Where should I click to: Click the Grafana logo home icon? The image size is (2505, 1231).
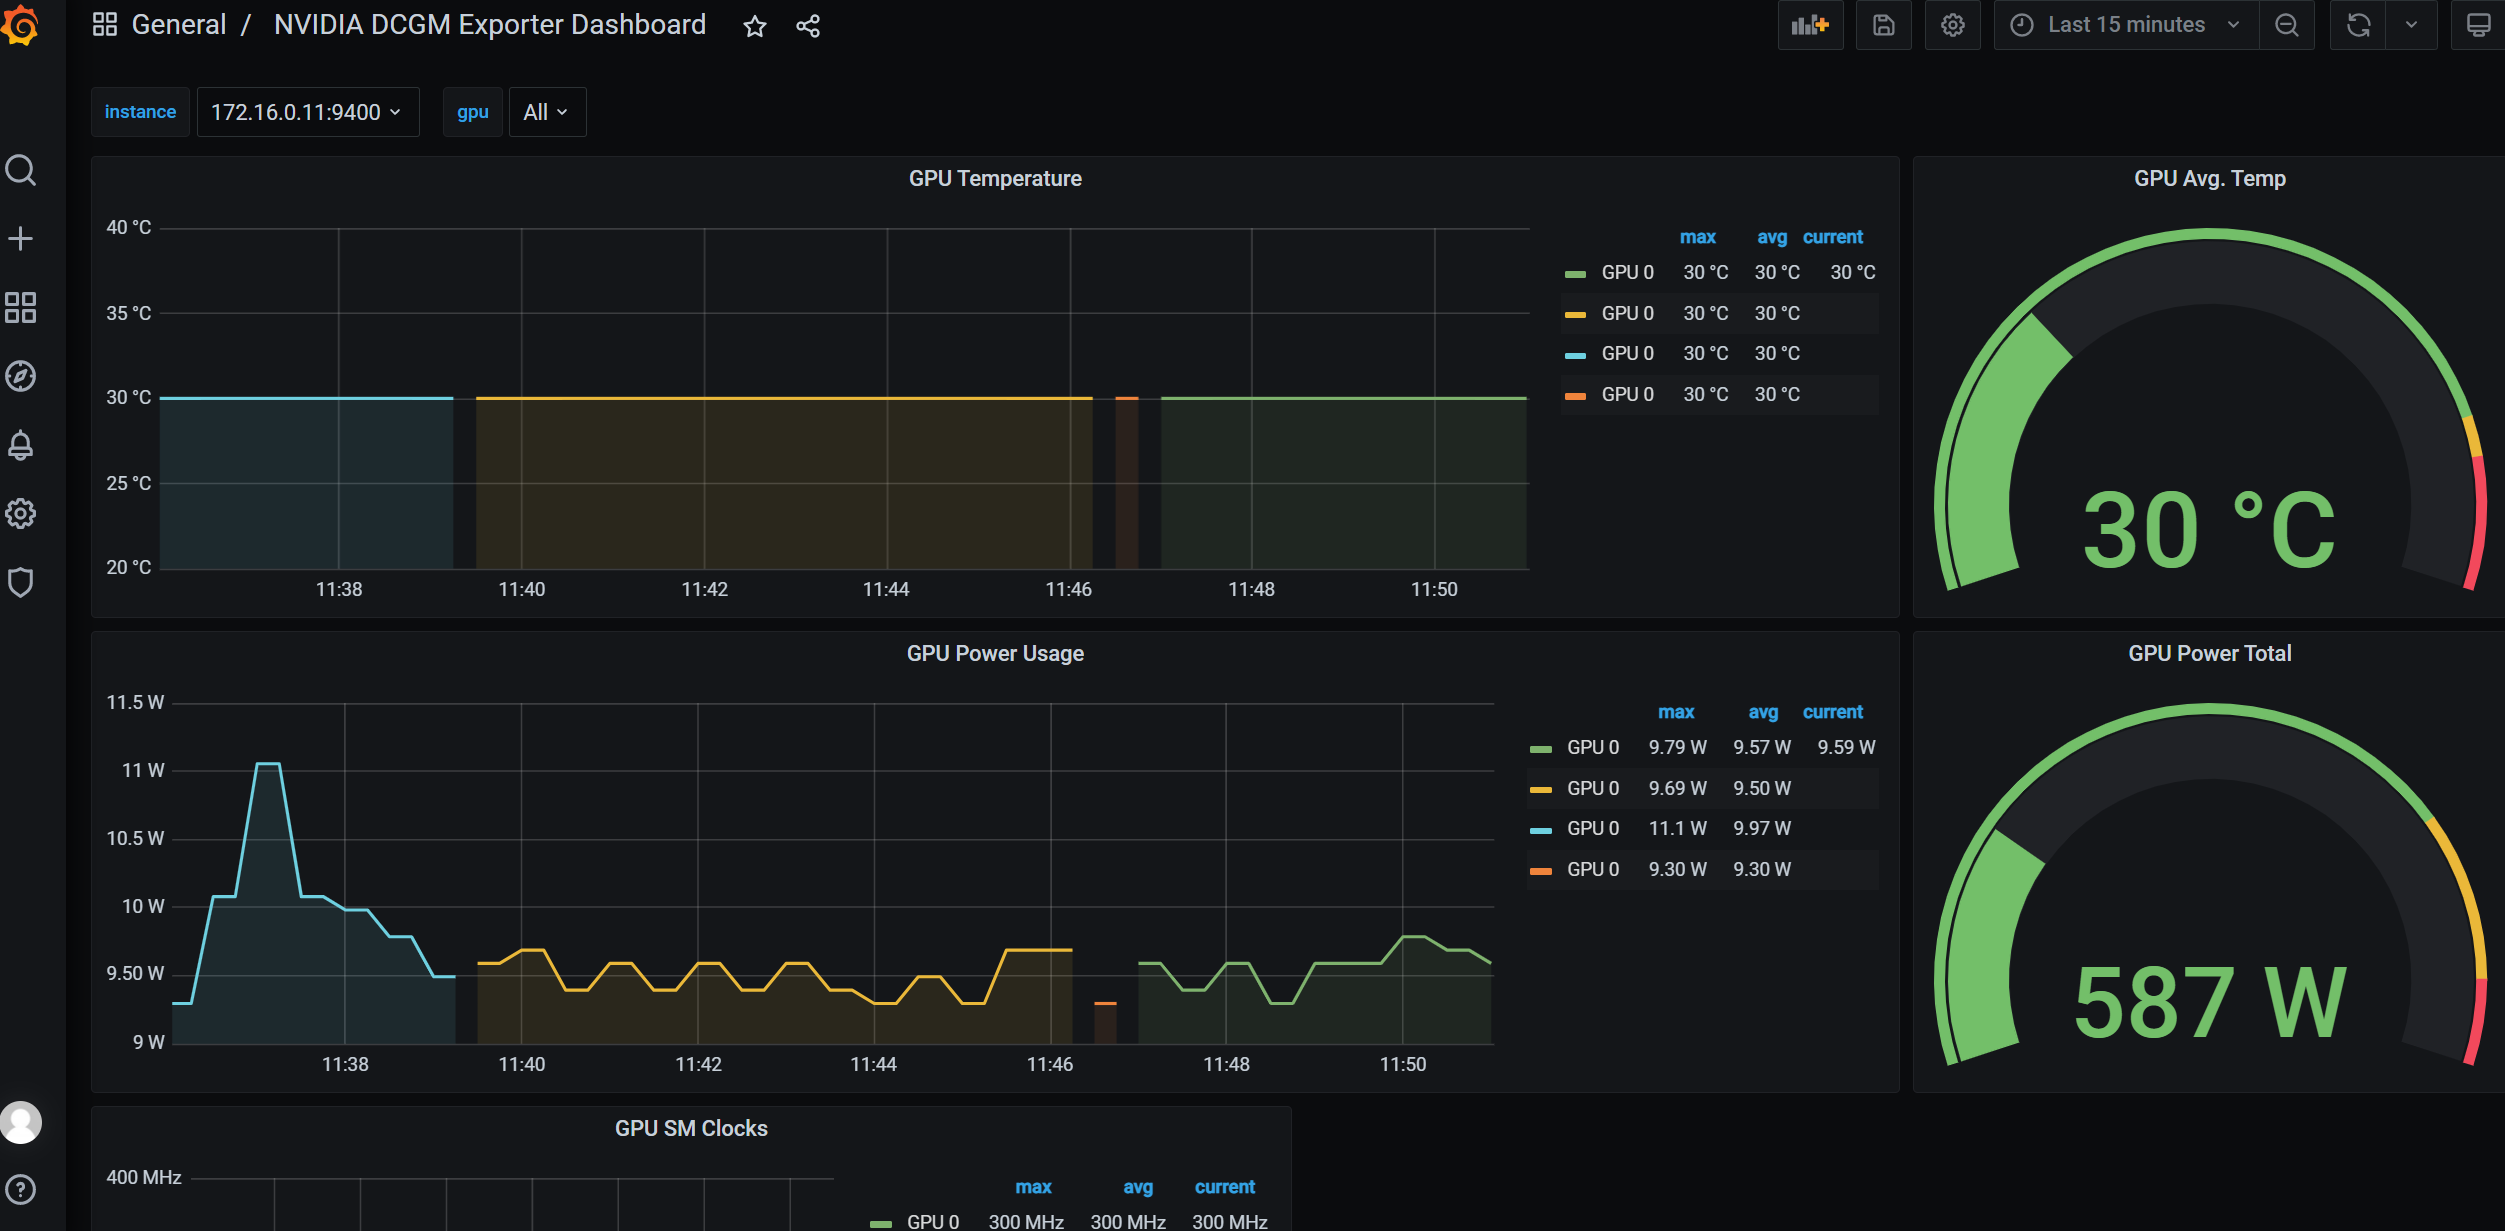(x=20, y=25)
